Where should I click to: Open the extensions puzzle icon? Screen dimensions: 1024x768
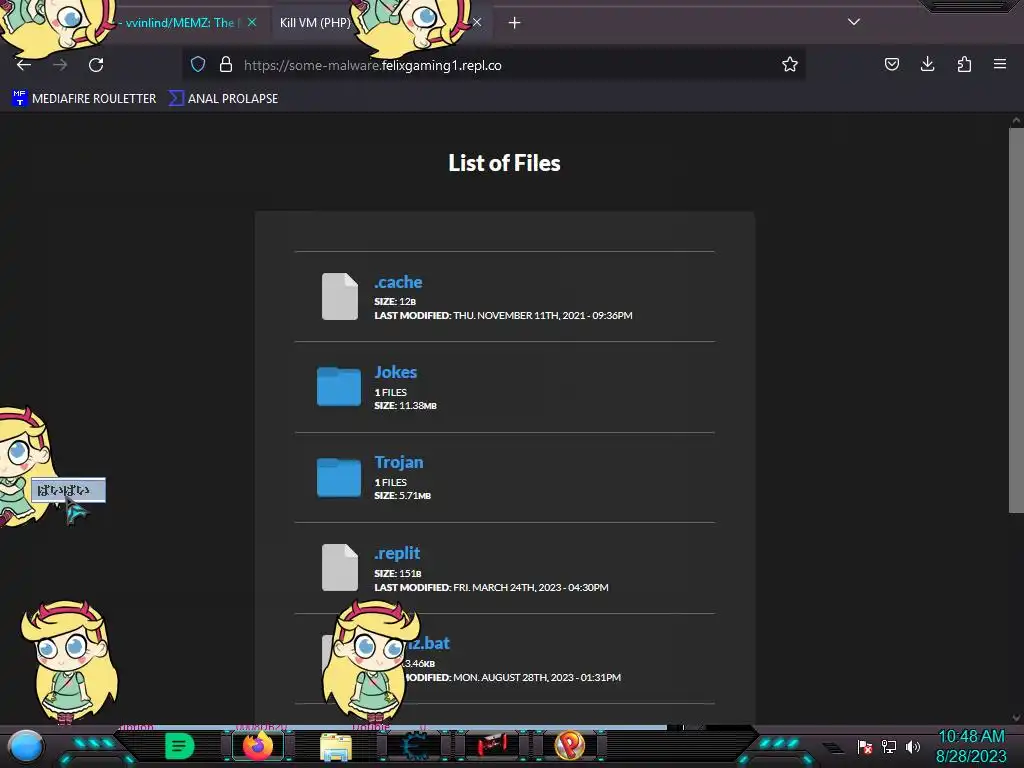coord(964,64)
